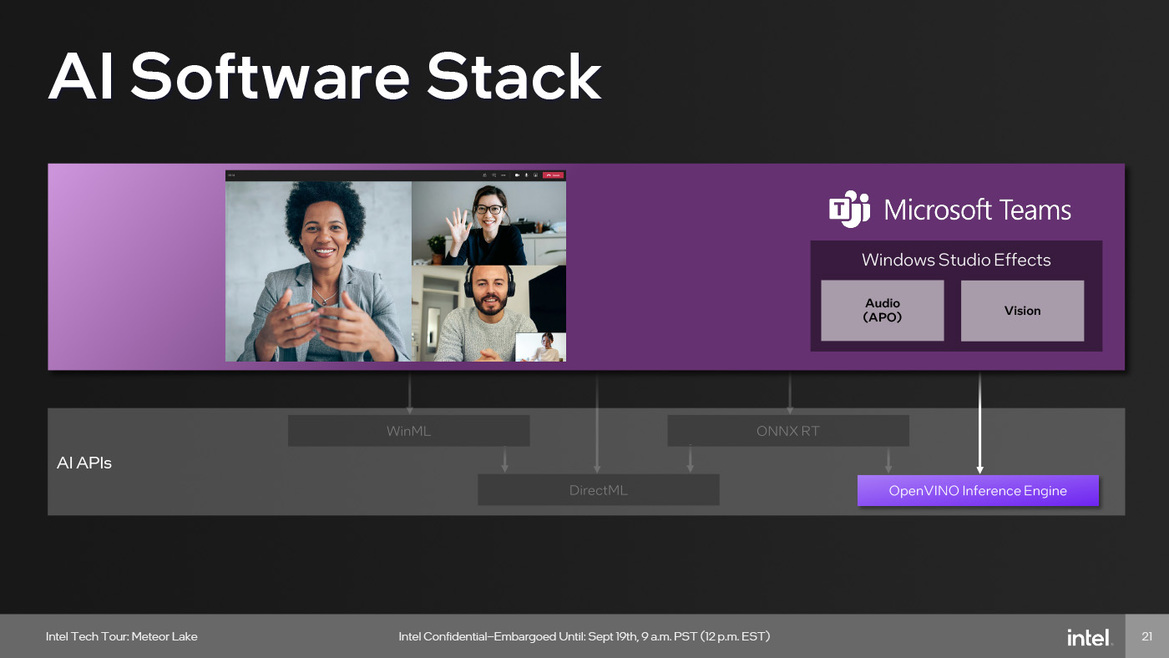Select the large video tile of woman in gray blazer
1169x658 pixels.
[x=318, y=271]
